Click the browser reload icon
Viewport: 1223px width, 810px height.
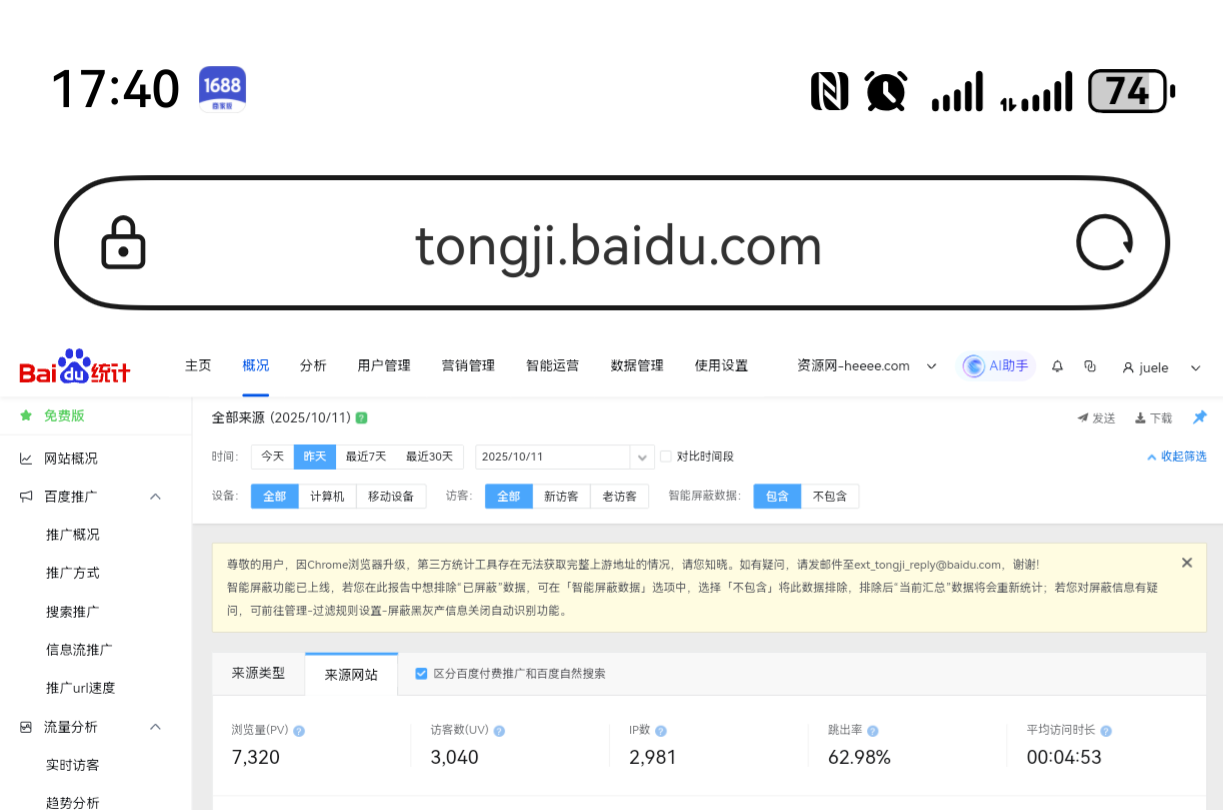pos(1104,243)
